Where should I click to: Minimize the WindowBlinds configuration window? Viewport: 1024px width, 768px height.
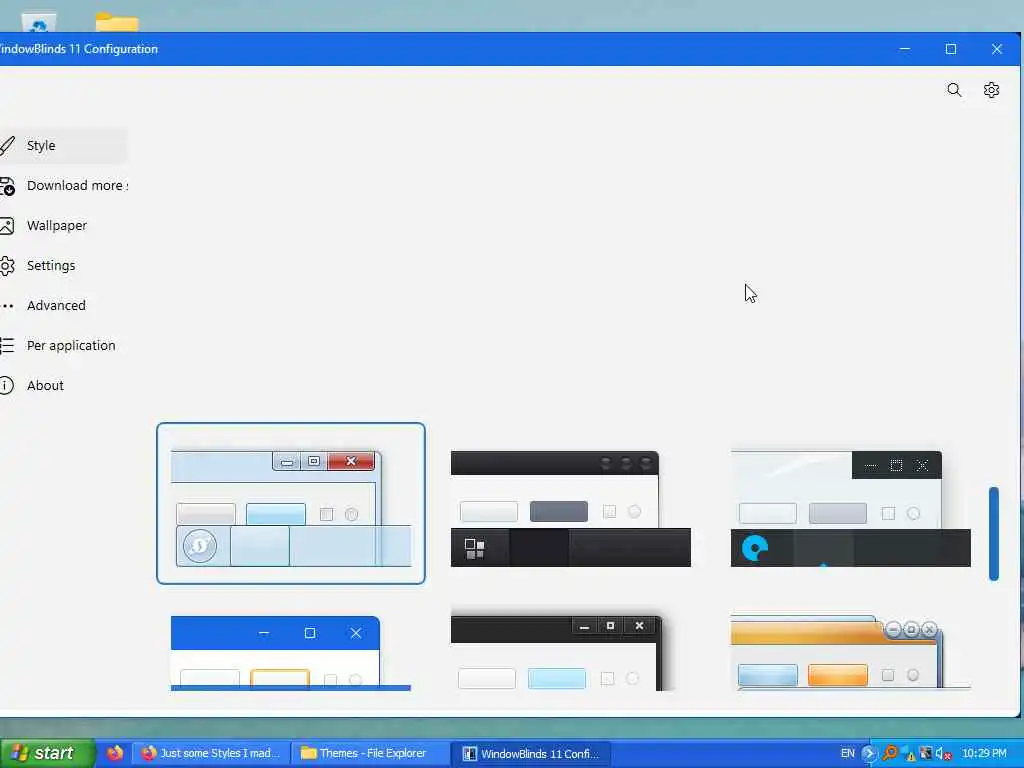904,49
